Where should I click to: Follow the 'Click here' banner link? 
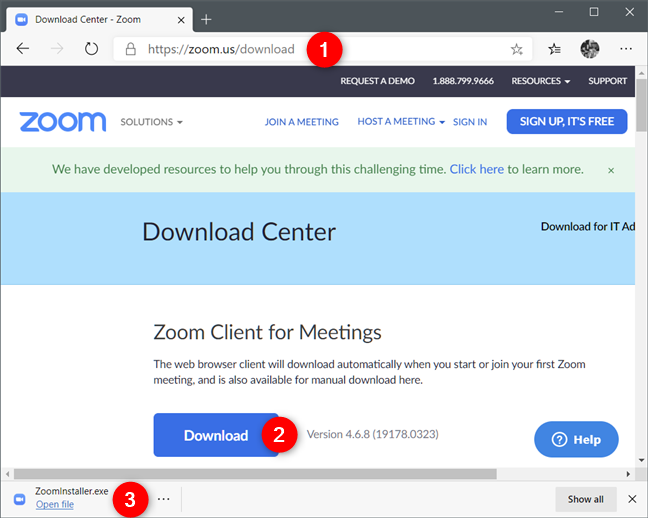click(x=476, y=169)
